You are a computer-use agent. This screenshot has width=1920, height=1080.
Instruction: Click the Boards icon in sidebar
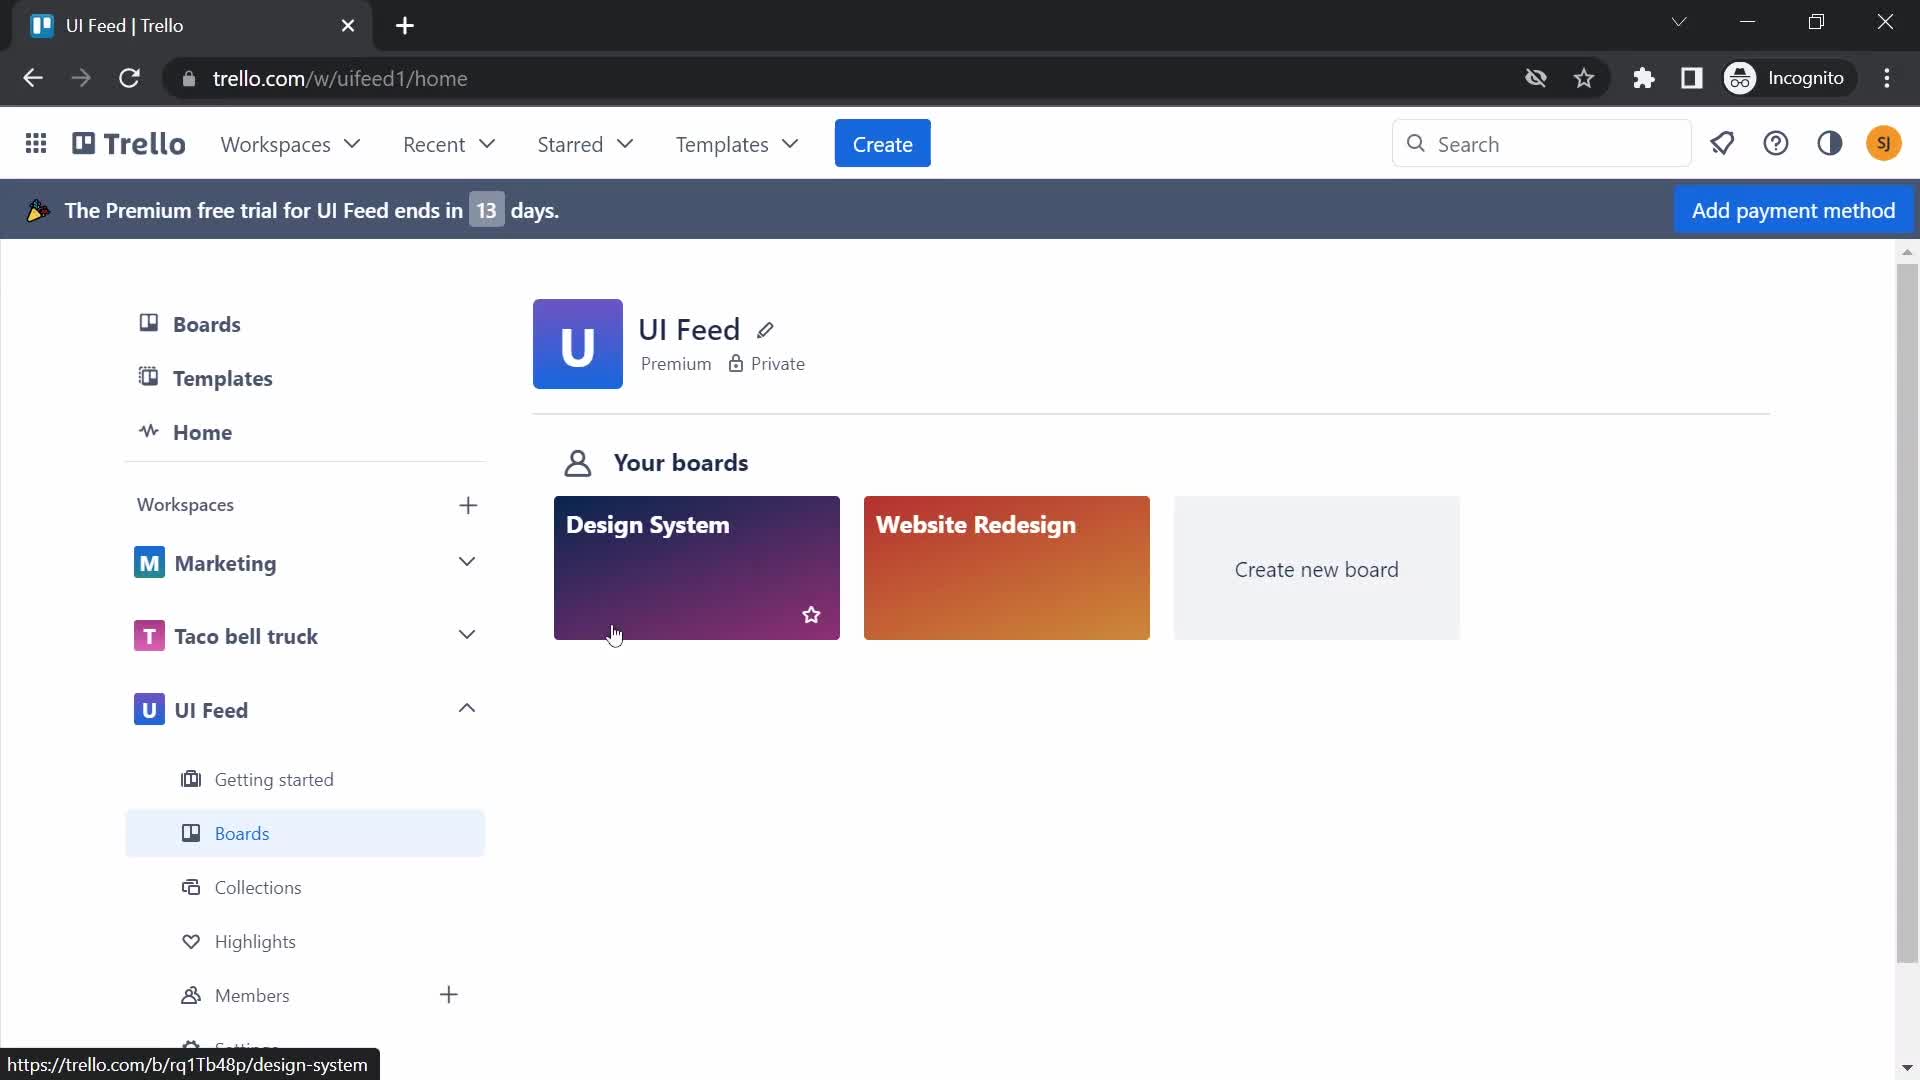148,323
